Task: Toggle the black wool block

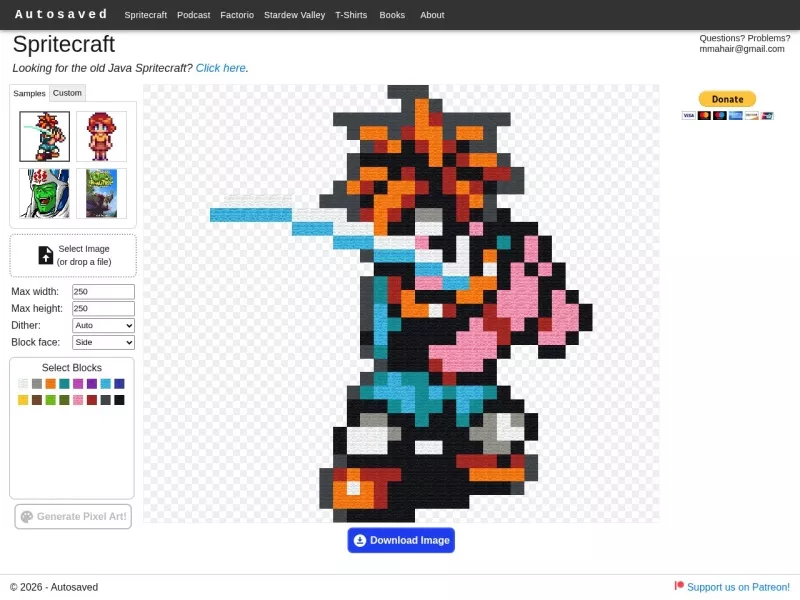Action: pos(119,400)
